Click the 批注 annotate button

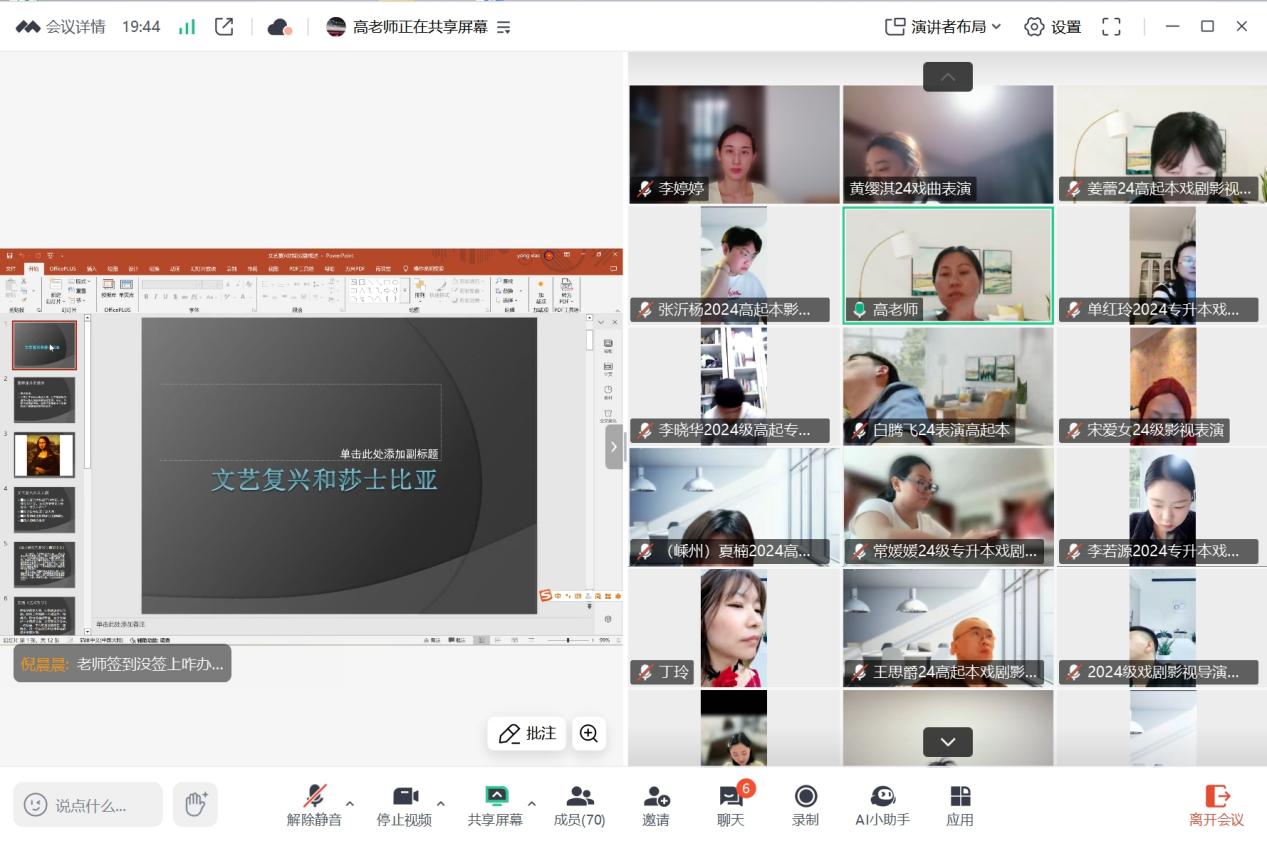click(x=527, y=733)
